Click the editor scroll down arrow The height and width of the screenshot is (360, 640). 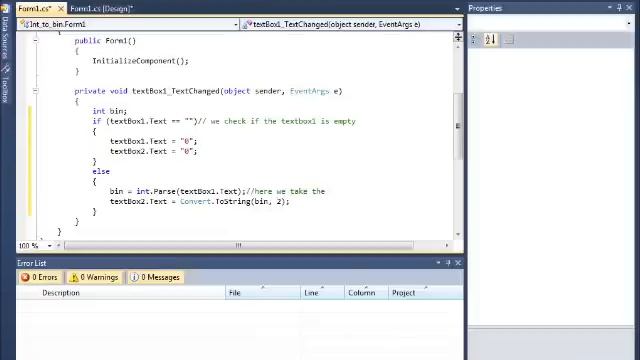[x=458, y=234]
